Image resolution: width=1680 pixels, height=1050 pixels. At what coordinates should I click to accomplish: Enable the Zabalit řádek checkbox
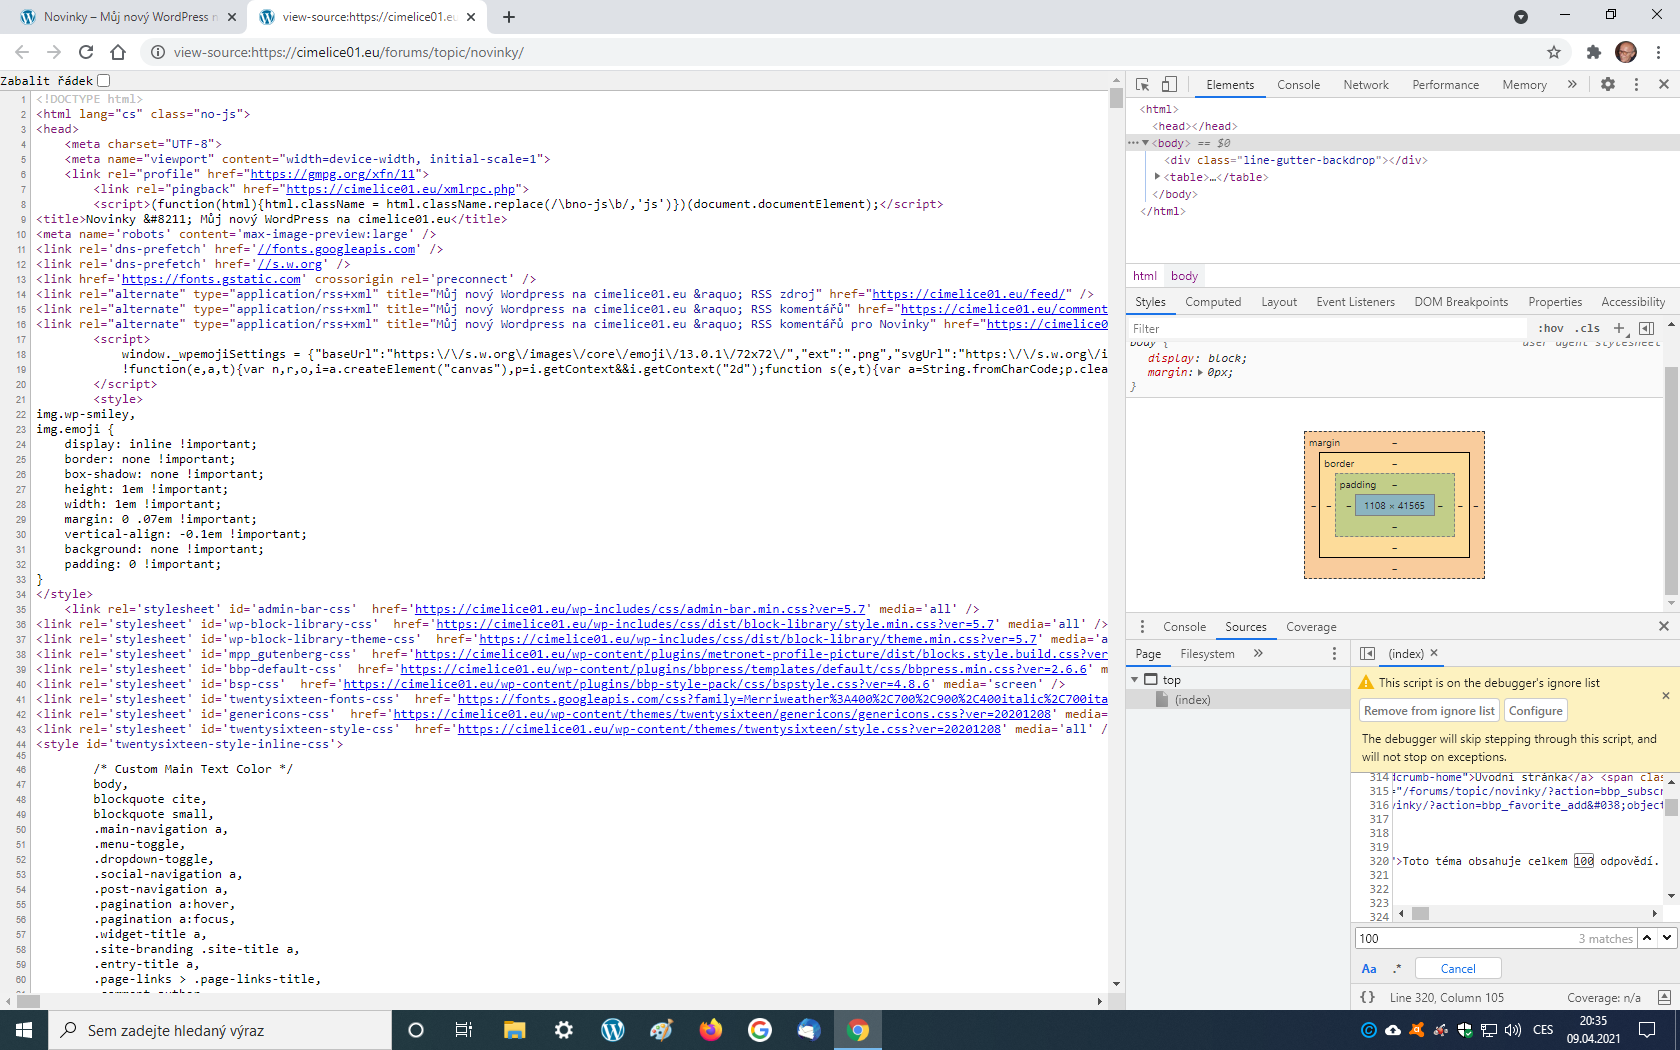(104, 81)
